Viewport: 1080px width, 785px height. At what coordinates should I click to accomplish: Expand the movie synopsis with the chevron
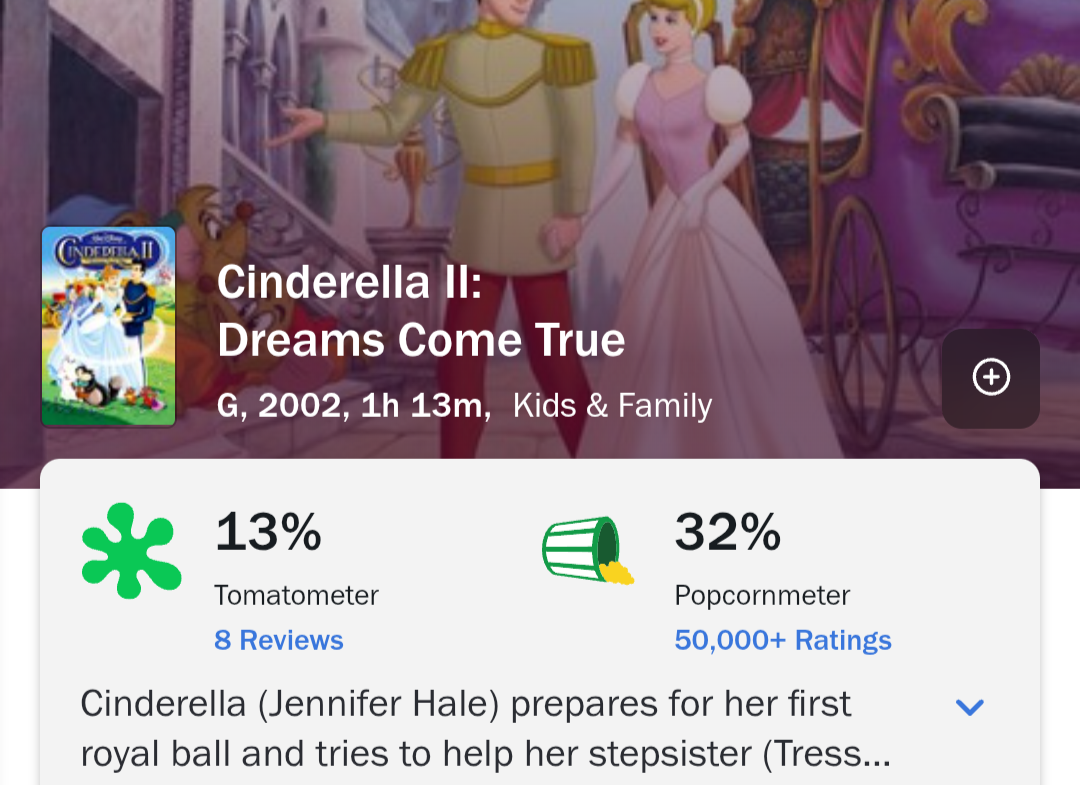(969, 707)
